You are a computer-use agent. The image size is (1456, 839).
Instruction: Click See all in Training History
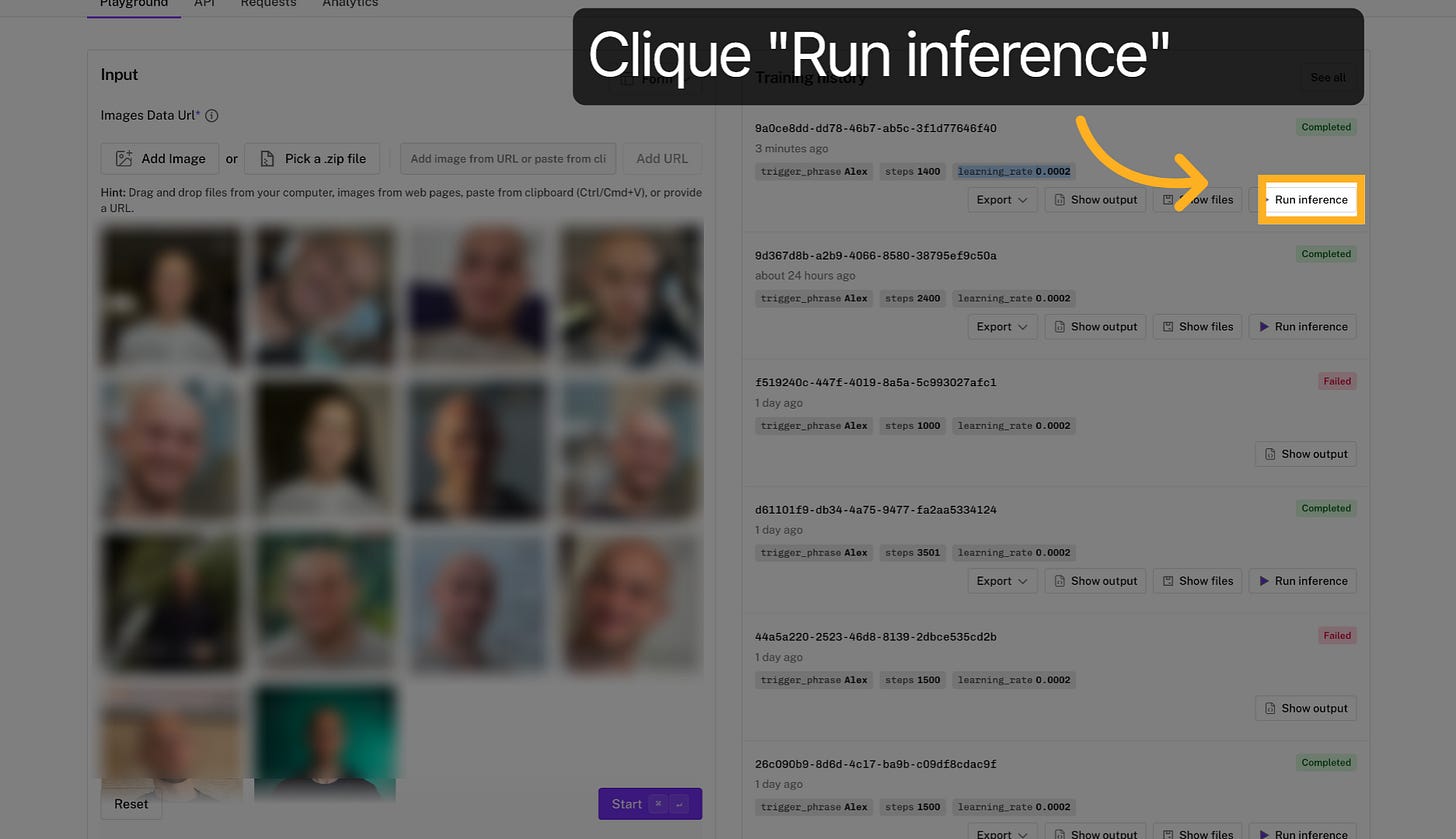[1327, 77]
